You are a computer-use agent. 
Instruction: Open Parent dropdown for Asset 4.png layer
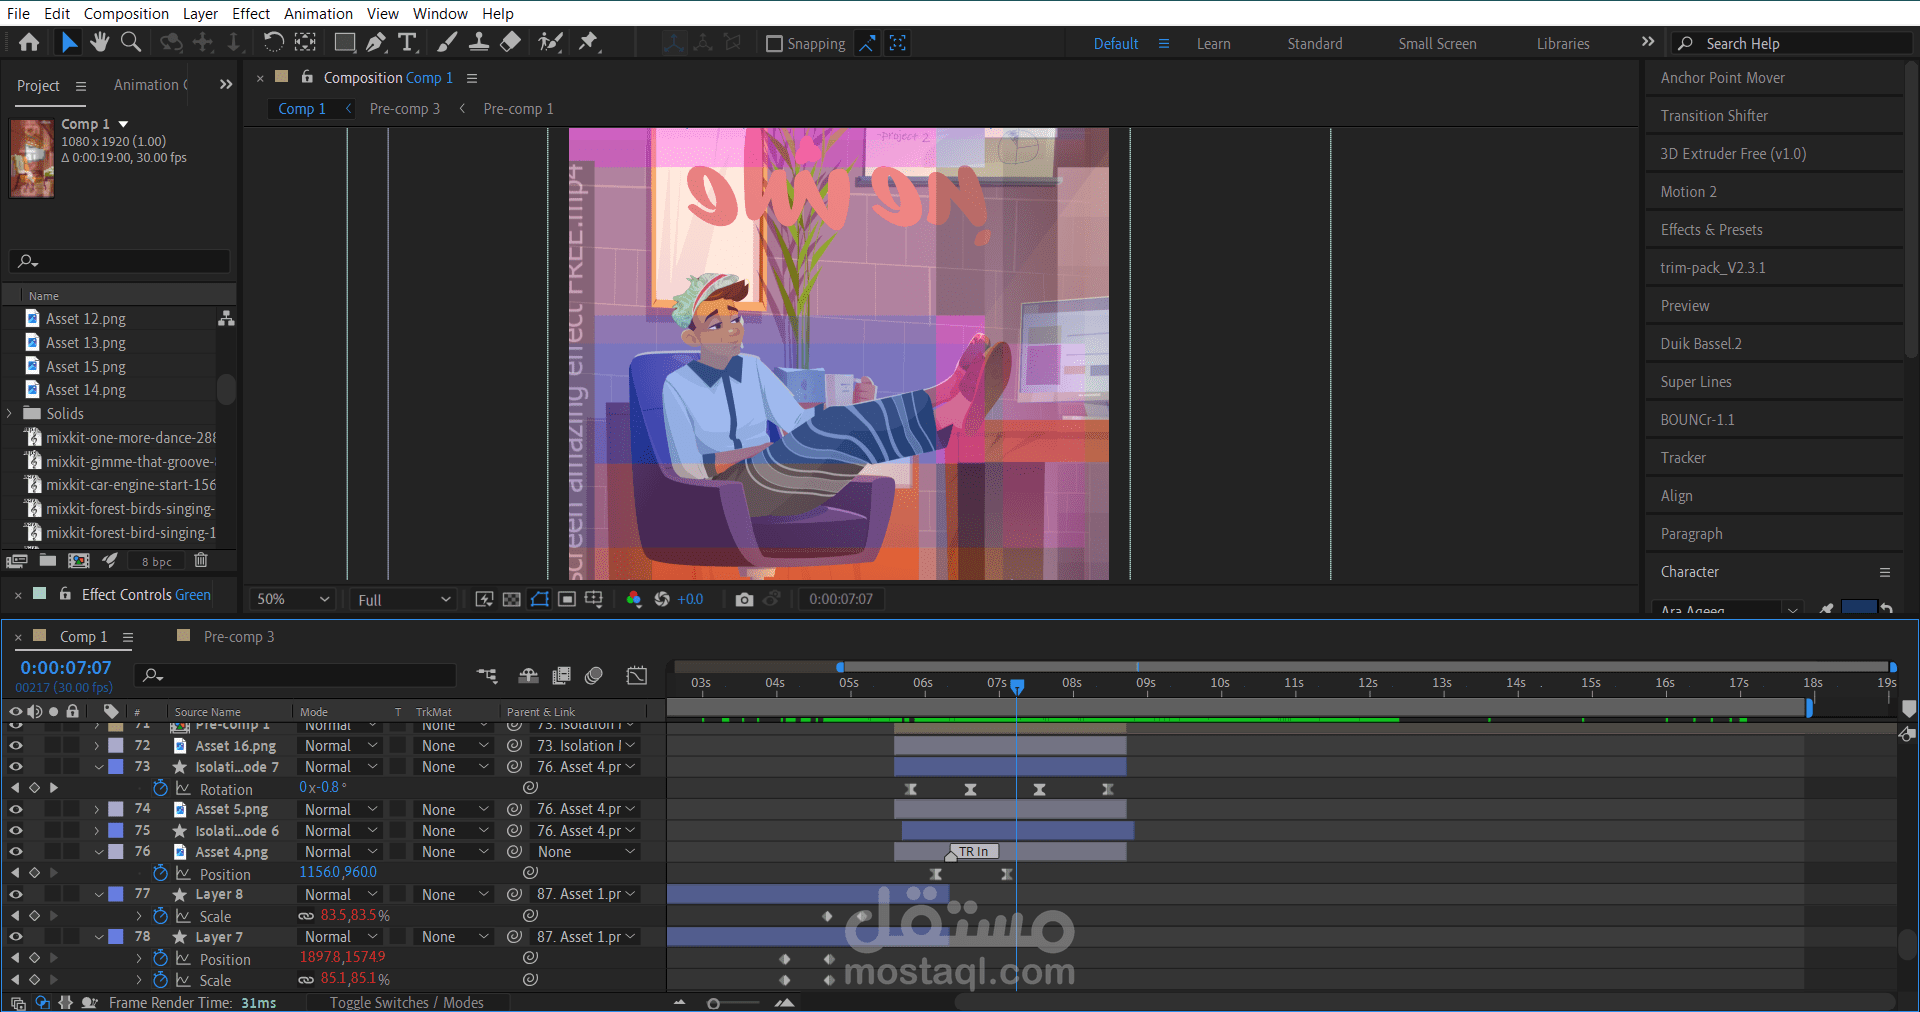(x=586, y=852)
